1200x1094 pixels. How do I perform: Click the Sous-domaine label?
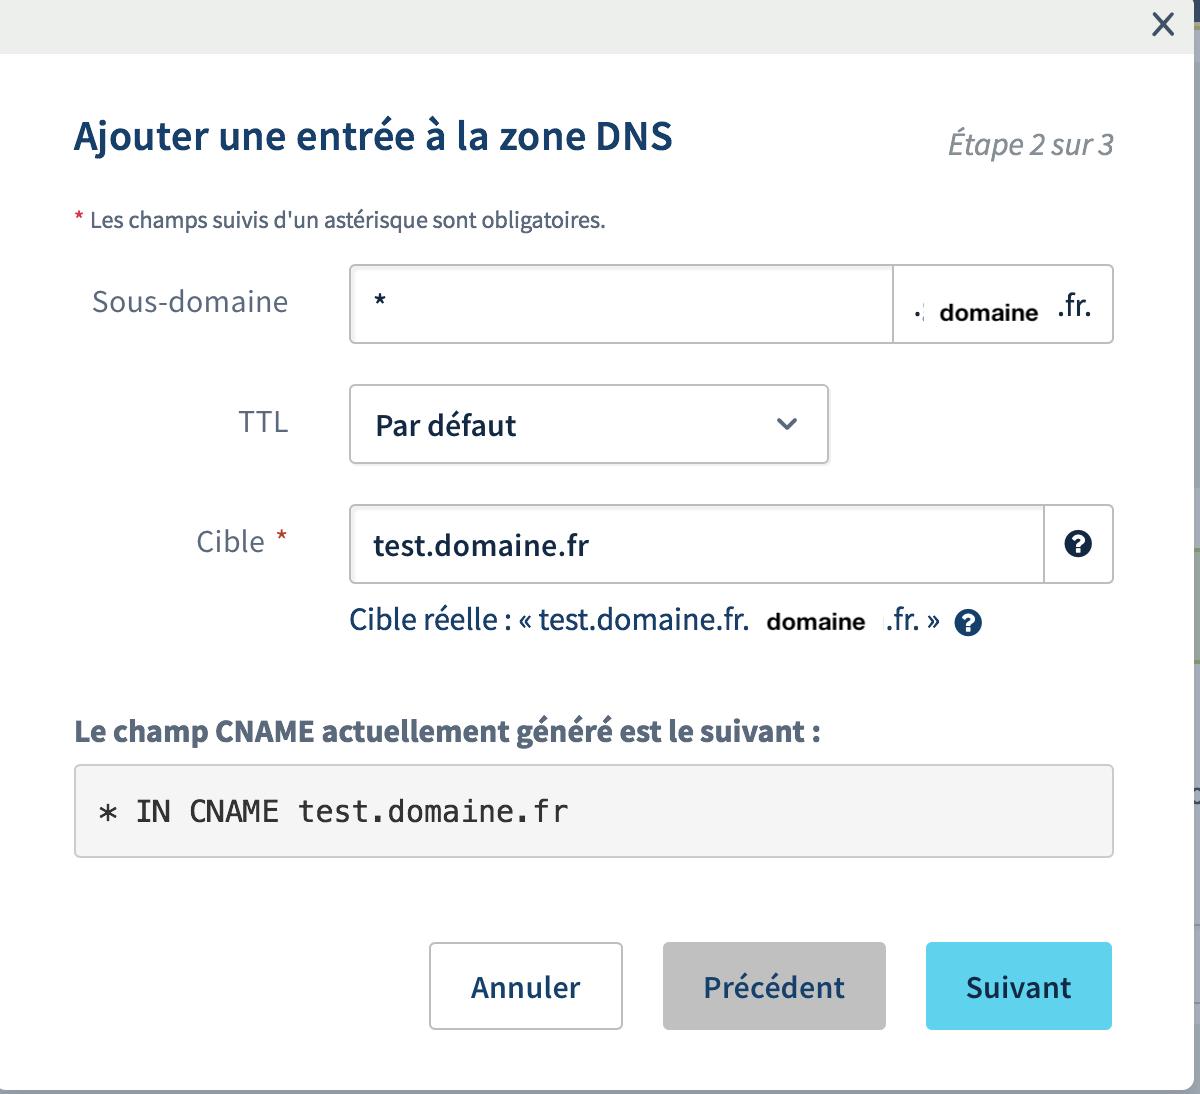pos(190,302)
